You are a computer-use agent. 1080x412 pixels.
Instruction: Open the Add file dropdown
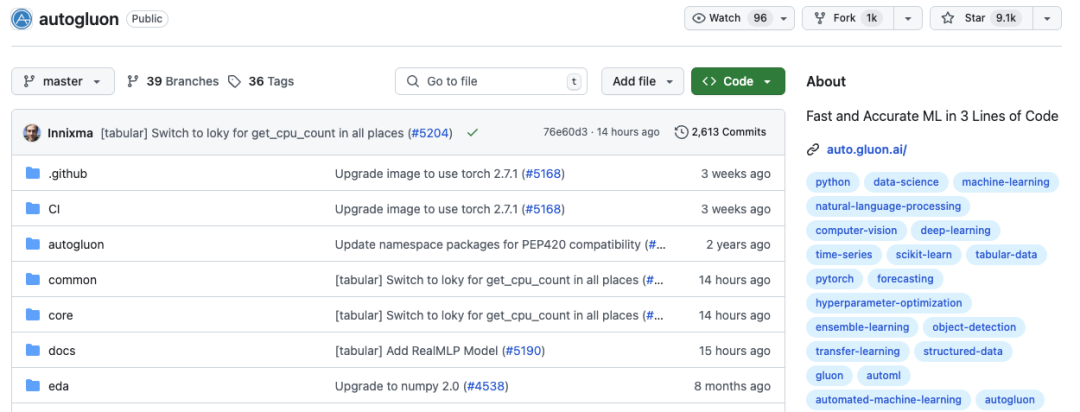tap(643, 81)
